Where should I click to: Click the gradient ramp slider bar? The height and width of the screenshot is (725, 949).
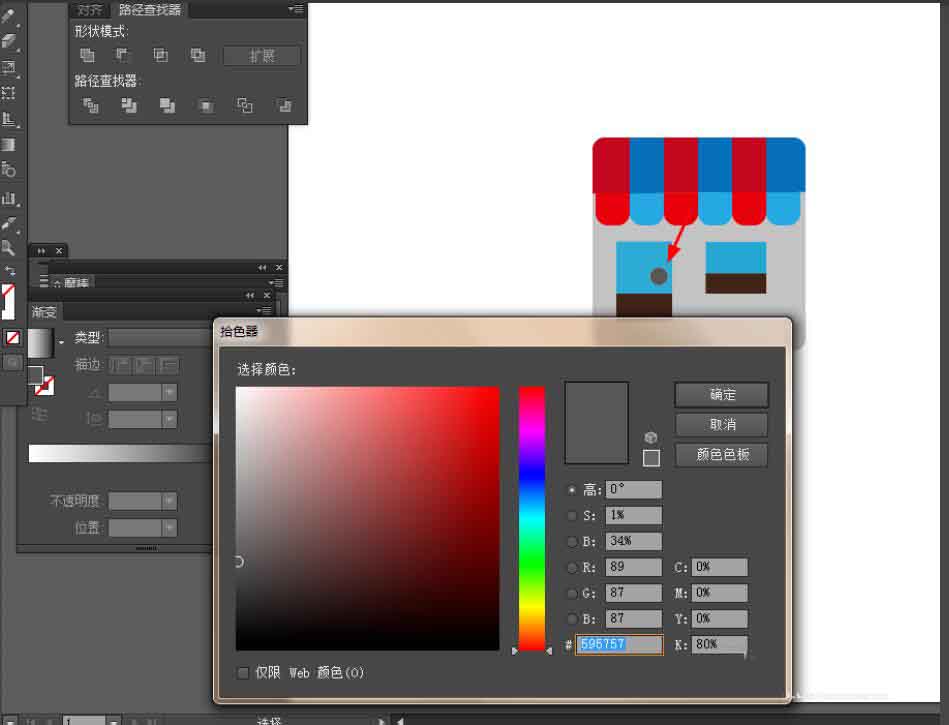click(x=120, y=453)
